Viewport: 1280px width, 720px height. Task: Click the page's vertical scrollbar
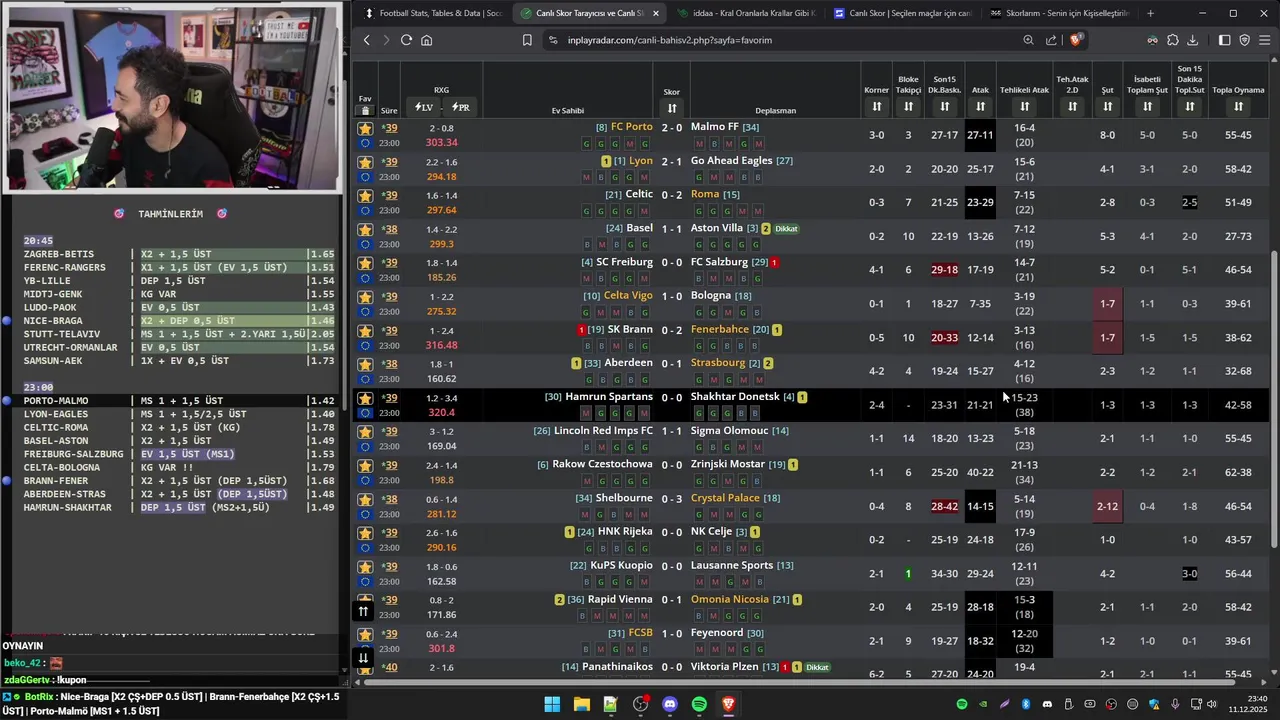[x=1273, y=400]
